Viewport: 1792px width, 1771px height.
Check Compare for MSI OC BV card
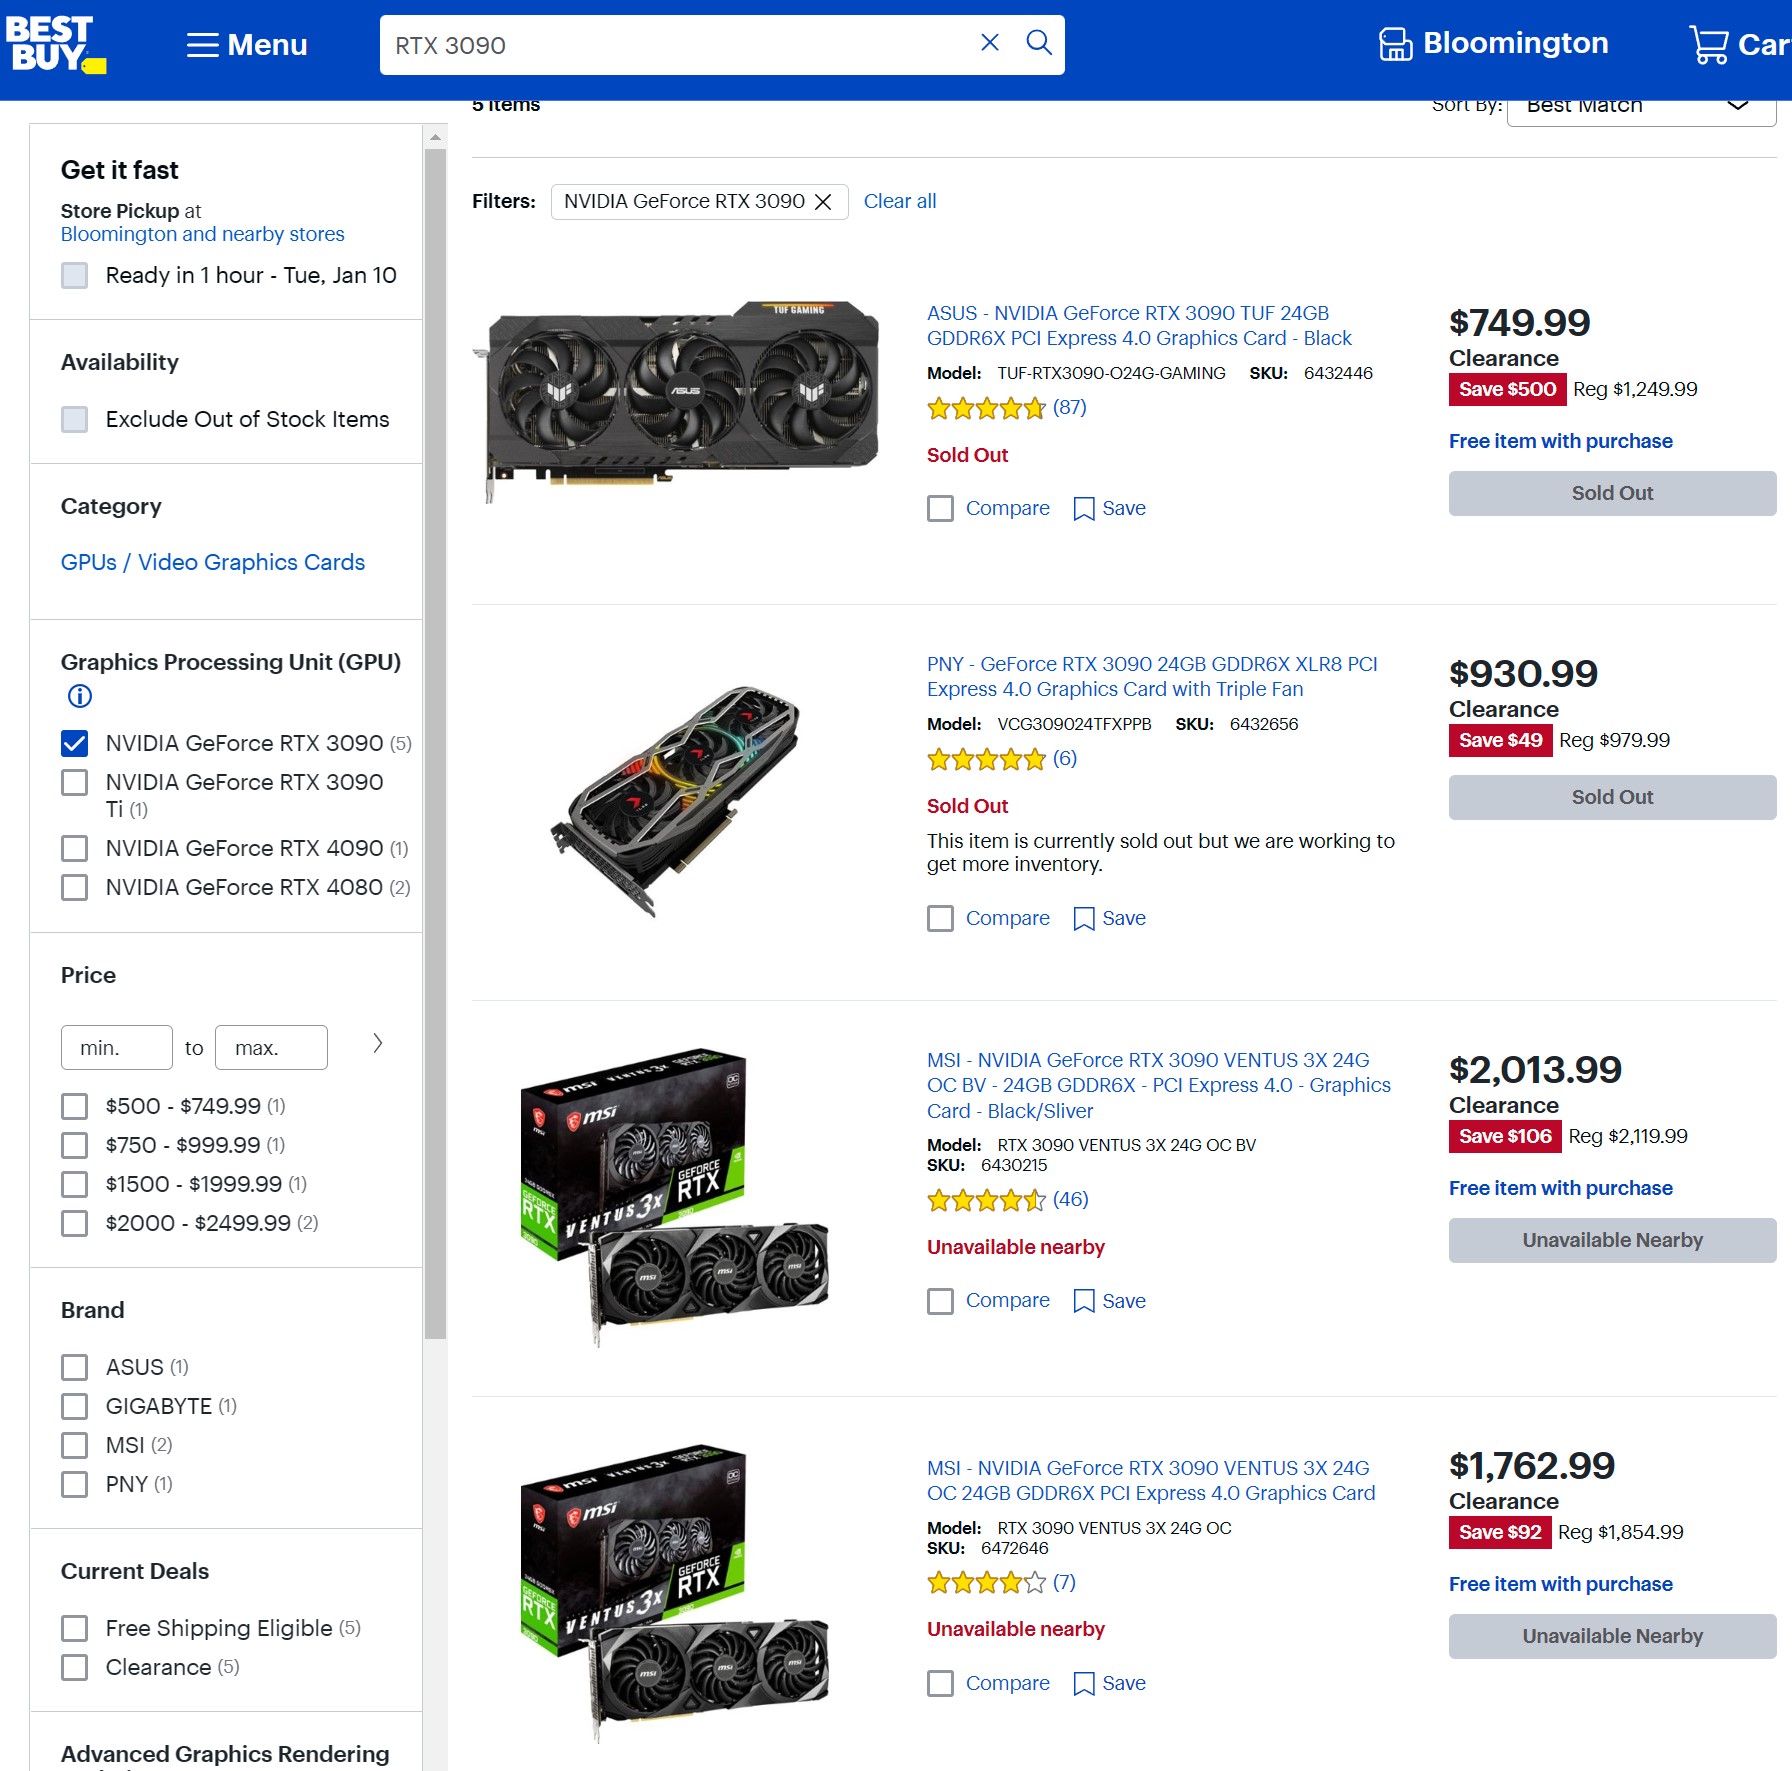(940, 1301)
